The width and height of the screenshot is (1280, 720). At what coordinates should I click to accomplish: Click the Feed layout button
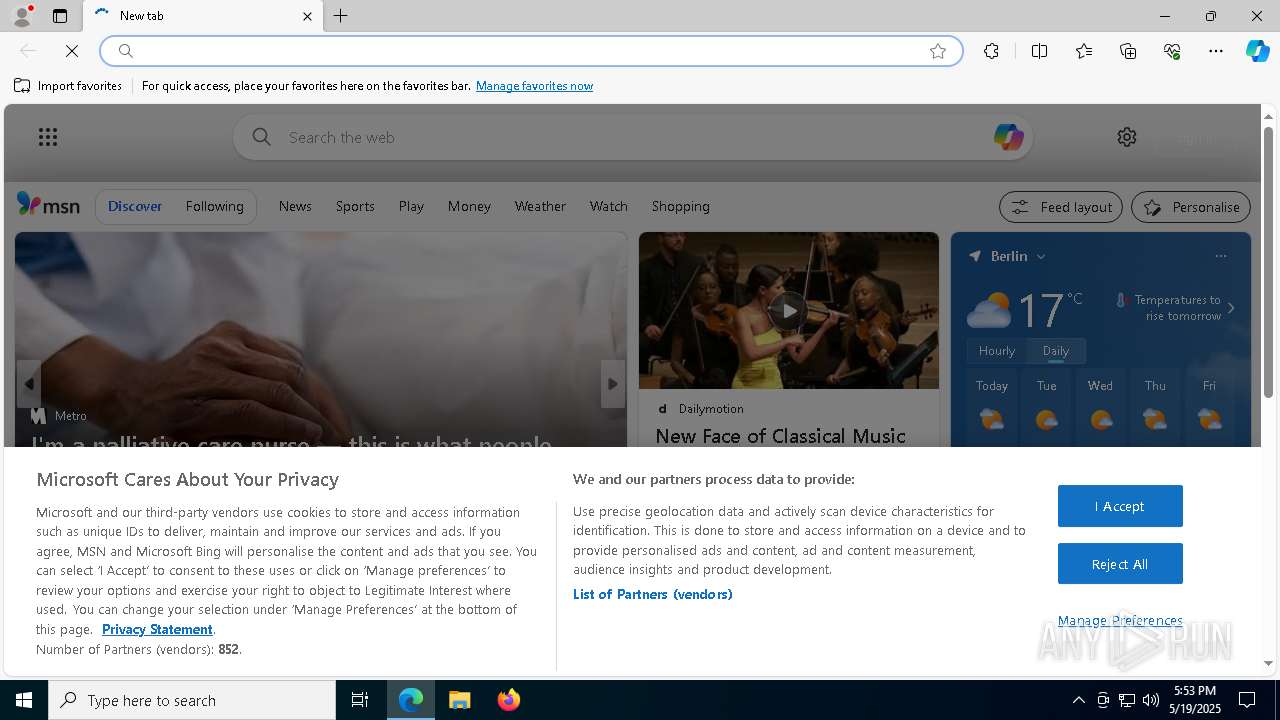1061,207
